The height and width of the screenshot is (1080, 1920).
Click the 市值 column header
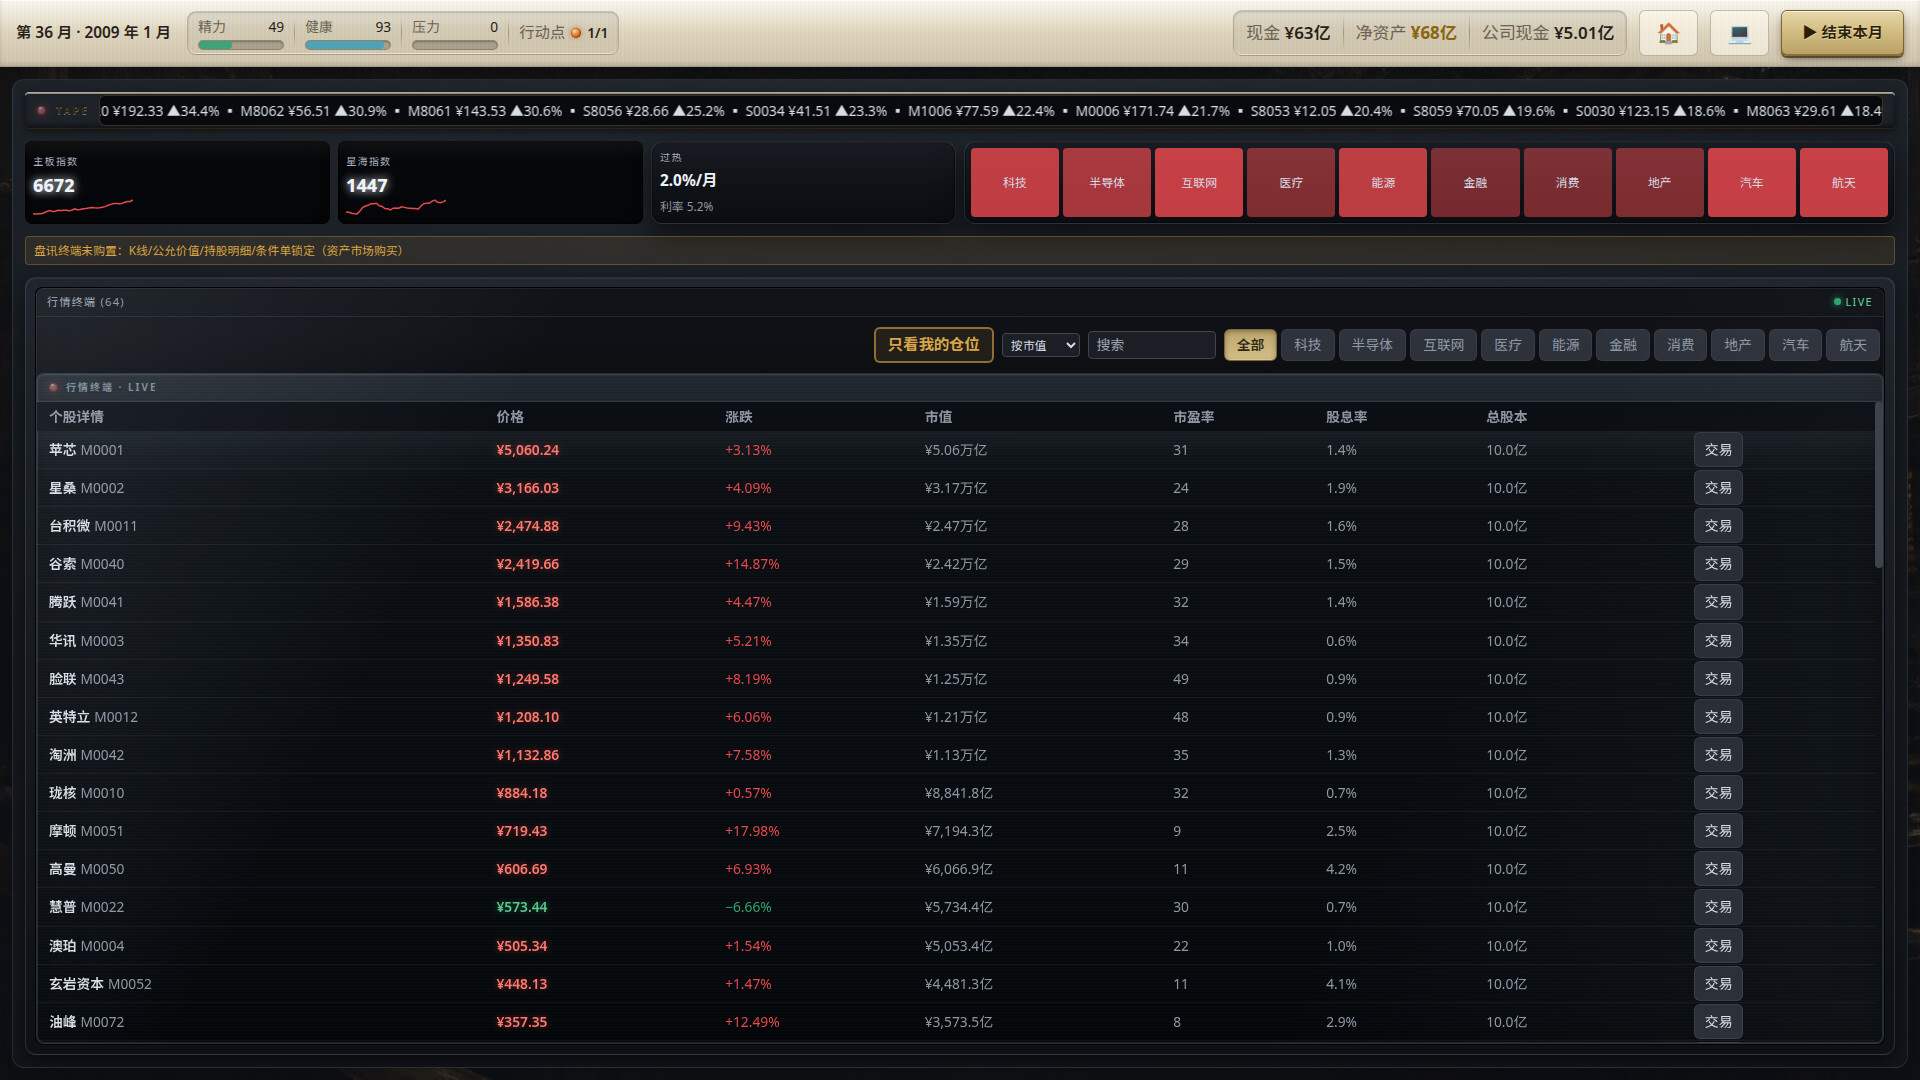click(938, 417)
